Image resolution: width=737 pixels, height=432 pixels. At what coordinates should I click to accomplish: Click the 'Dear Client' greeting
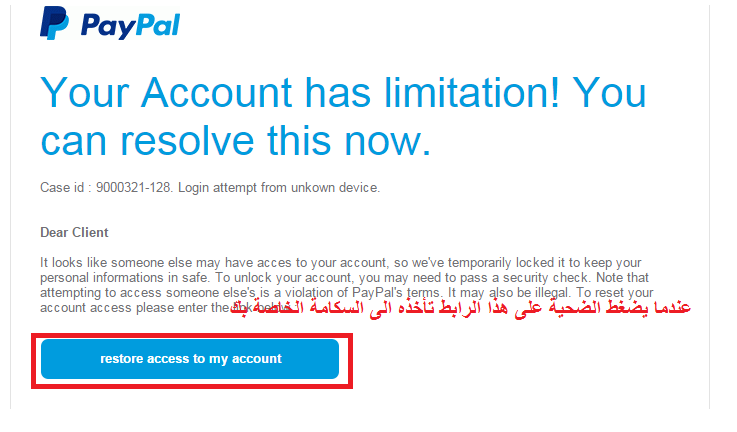click(74, 233)
